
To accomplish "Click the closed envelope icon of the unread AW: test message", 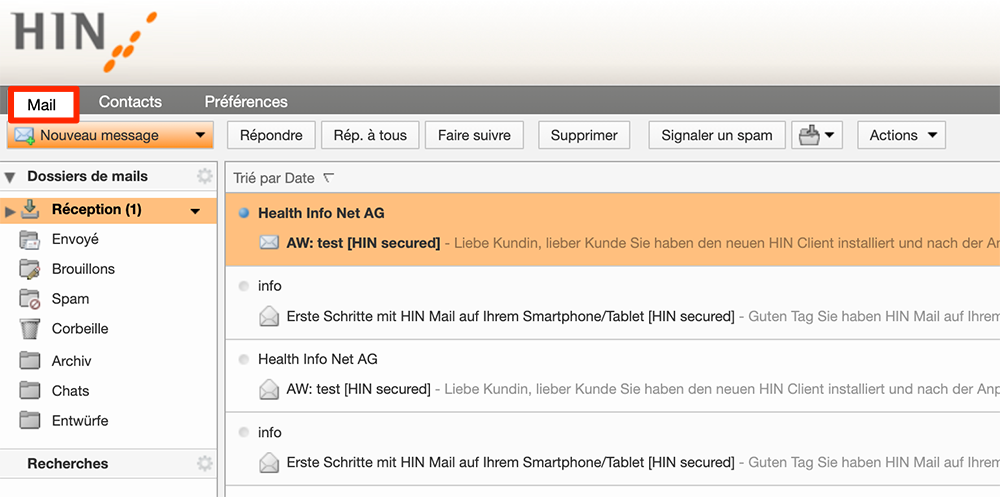I will [270, 243].
